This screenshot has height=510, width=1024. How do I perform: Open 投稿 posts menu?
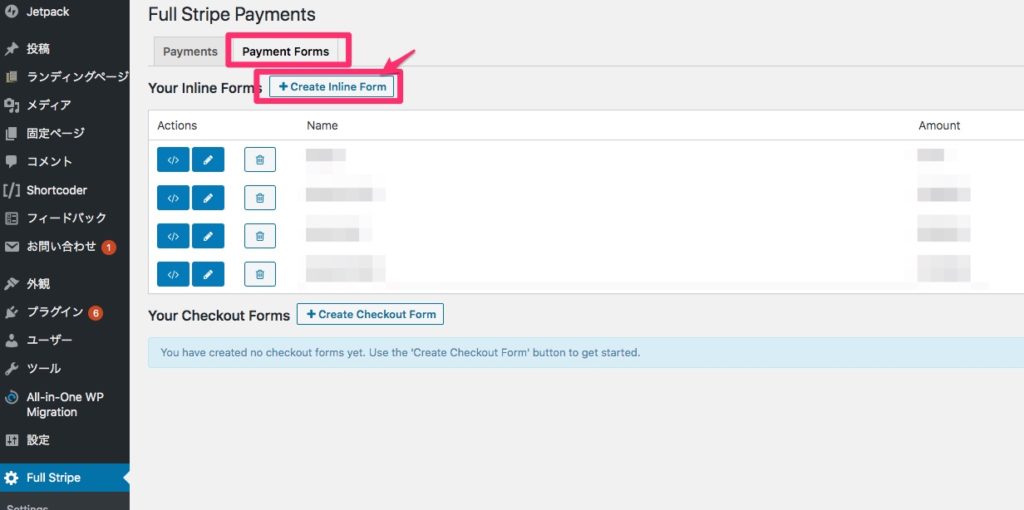[38, 49]
